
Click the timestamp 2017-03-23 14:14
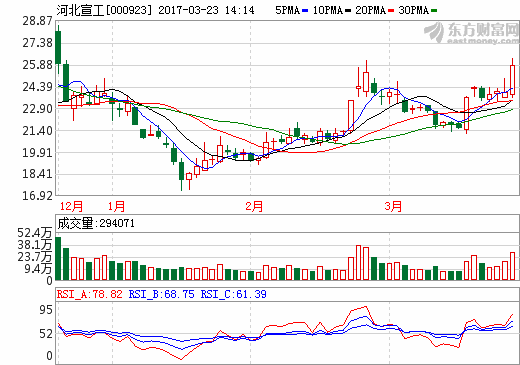point(206,10)
